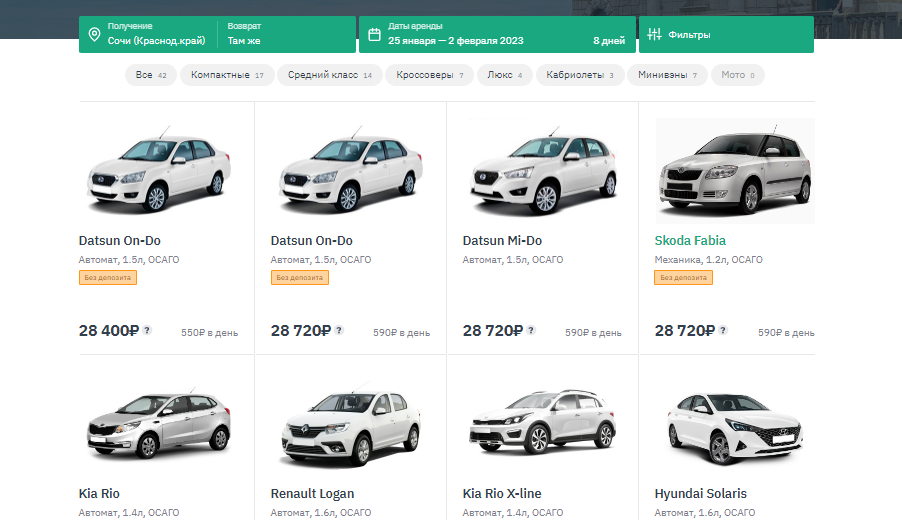902x520 pixels.
Task: Open price hint icon for Datsun Mi-Do
Action: (x=531, y=330)
